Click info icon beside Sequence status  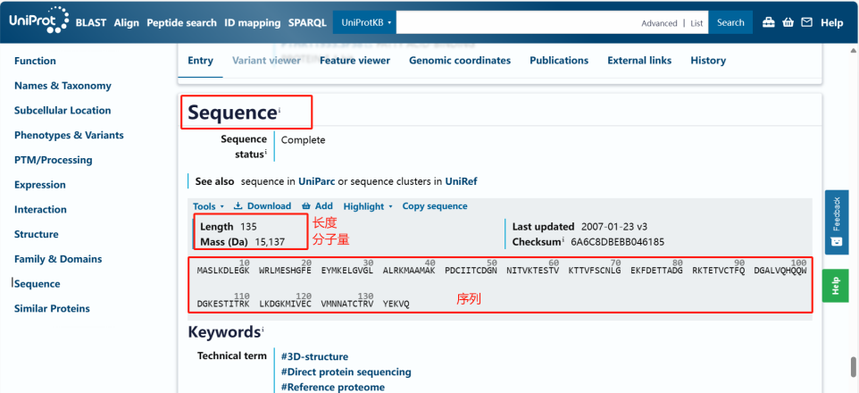[x=266, y=152]
